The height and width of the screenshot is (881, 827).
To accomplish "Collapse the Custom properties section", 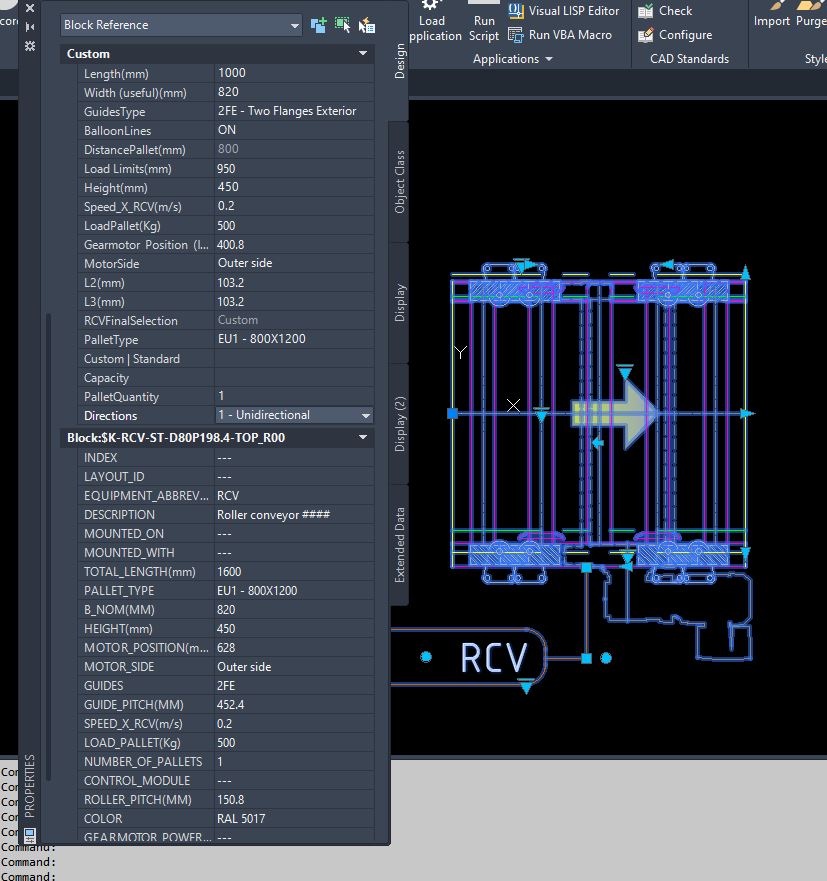I will (x=364, y=54).
